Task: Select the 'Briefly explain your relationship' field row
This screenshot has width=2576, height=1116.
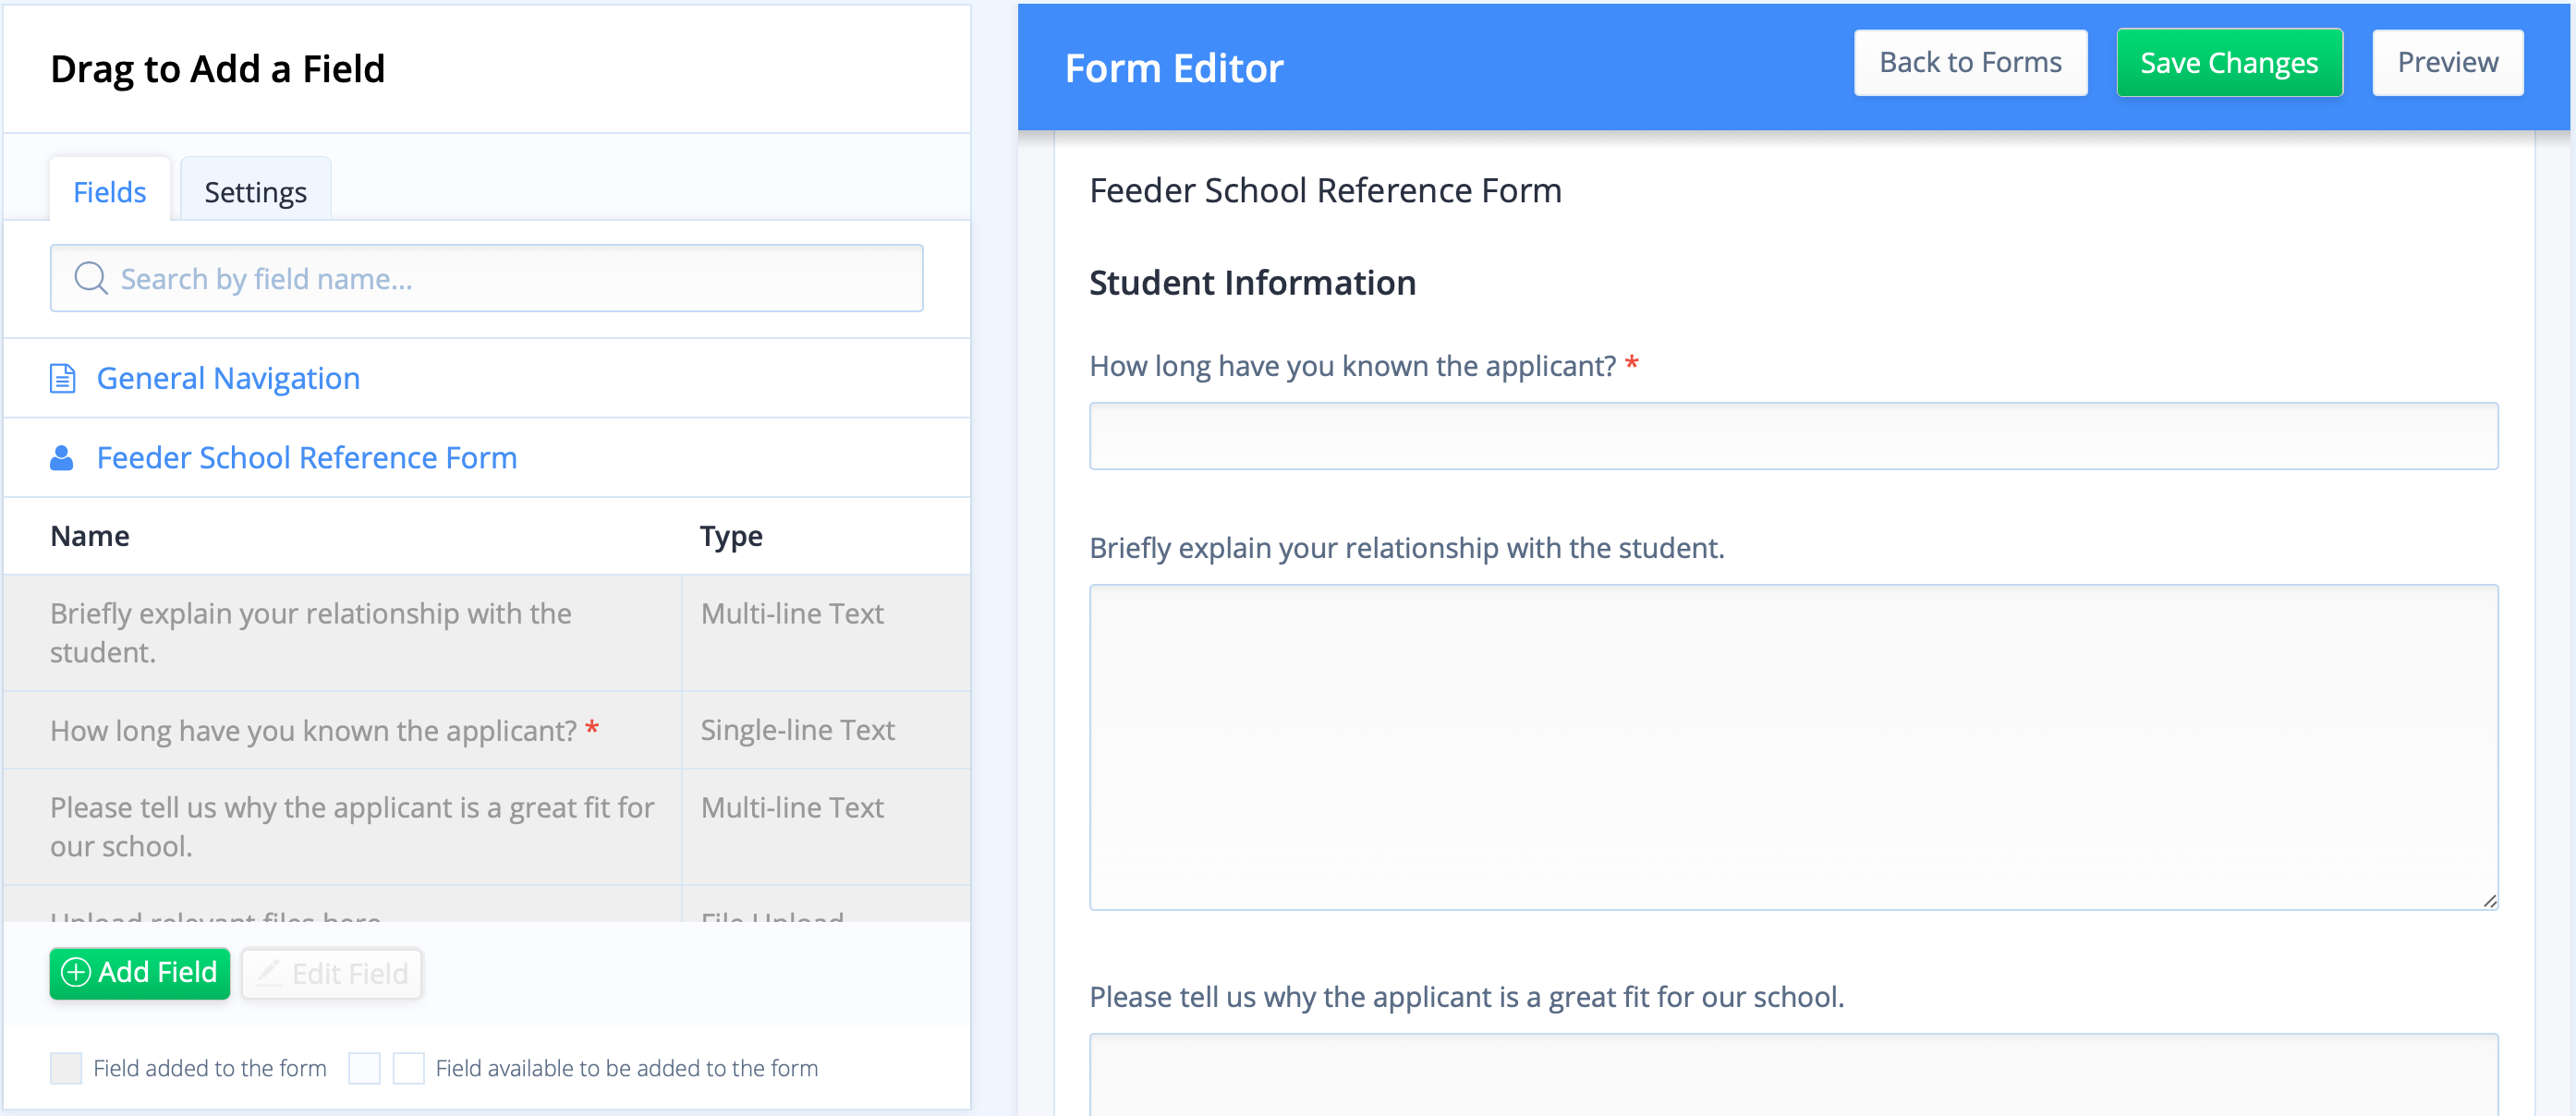Action: point(487,633)
